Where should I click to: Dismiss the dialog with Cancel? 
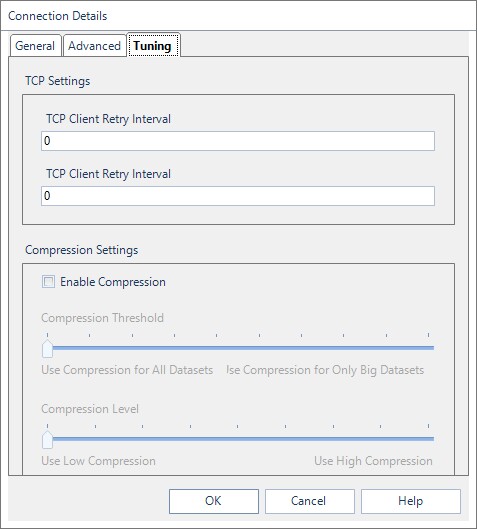point(310,501)
